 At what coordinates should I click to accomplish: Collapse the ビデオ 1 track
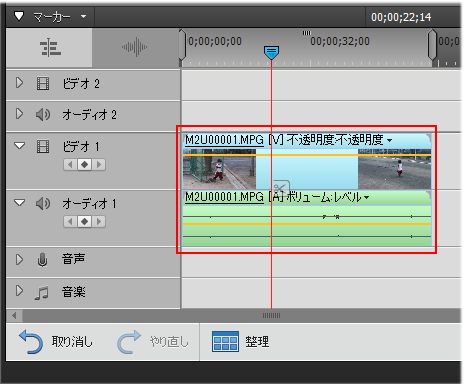[20, 146]
